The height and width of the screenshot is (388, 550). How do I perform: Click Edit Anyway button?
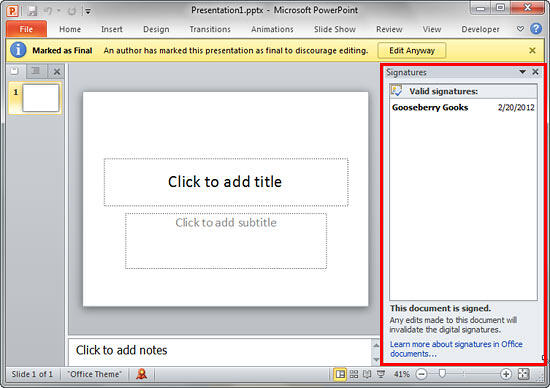pyautogui.click(x=412, y=51)
